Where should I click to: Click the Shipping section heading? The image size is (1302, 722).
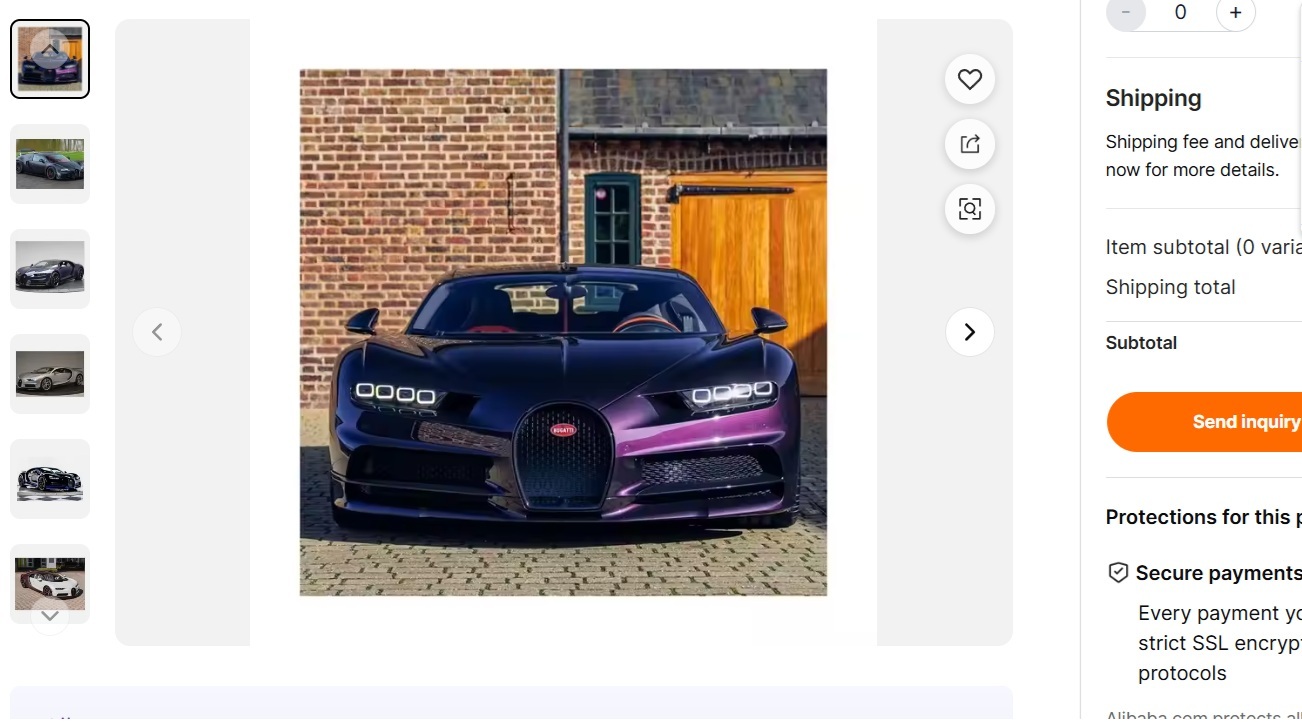[x=1153, y=98]
